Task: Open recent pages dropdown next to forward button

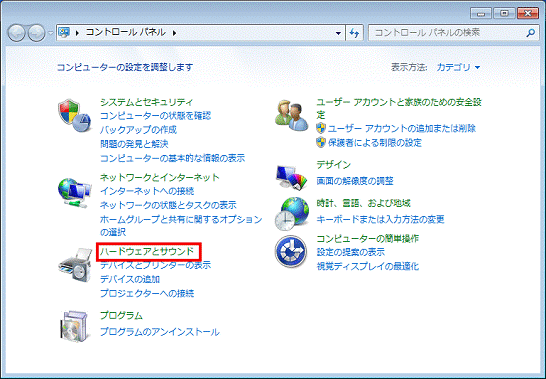Action: [50, 33]
